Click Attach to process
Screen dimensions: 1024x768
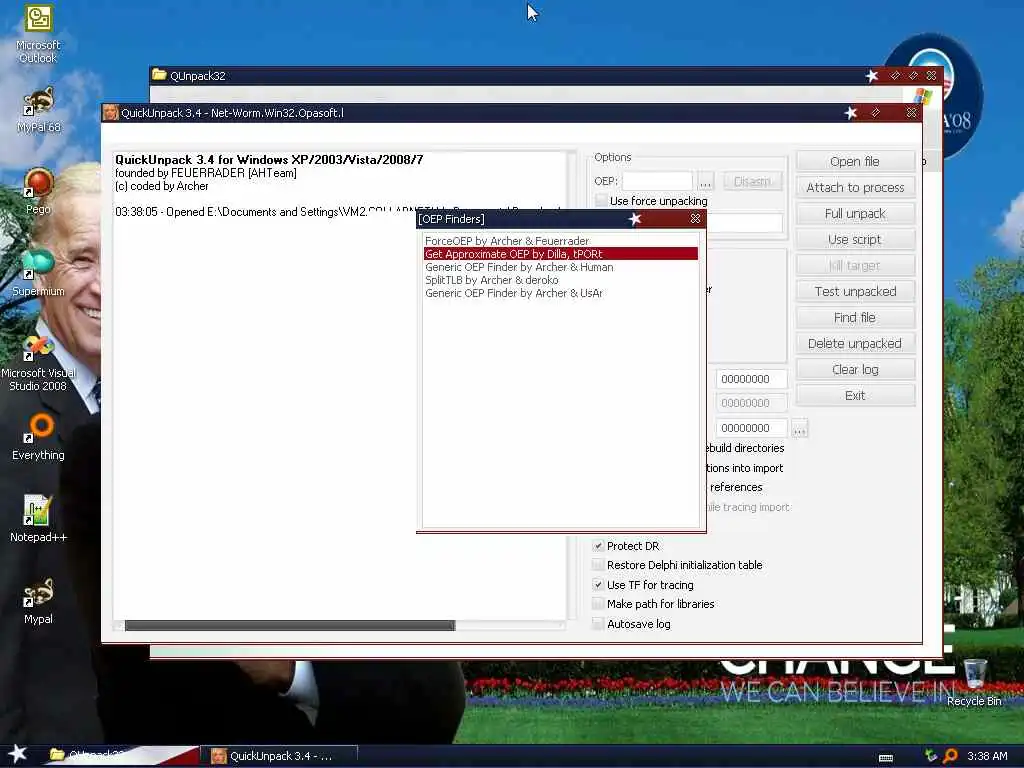(x=855, y=187)
